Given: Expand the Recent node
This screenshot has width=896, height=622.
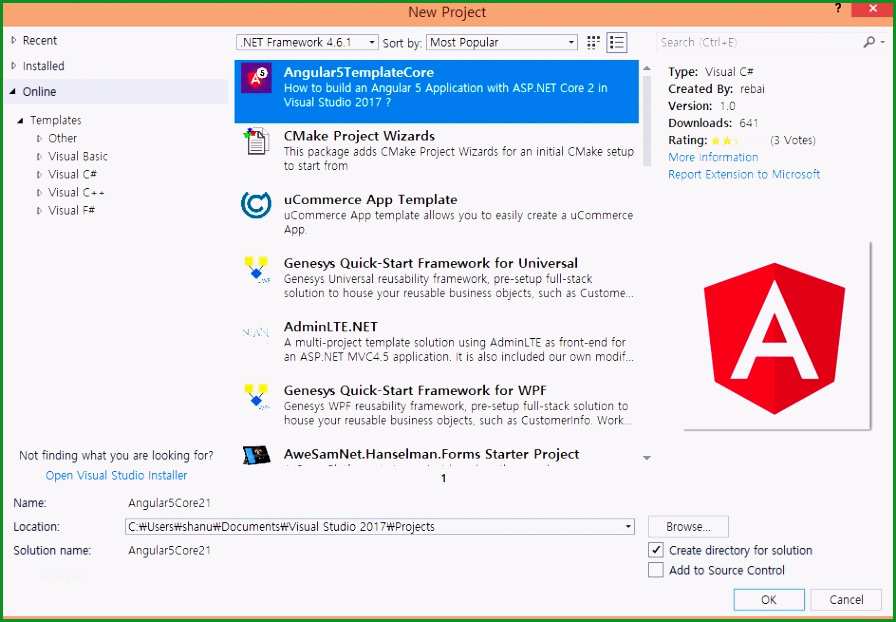Looking at the screenshot, I should pos(14,40).
